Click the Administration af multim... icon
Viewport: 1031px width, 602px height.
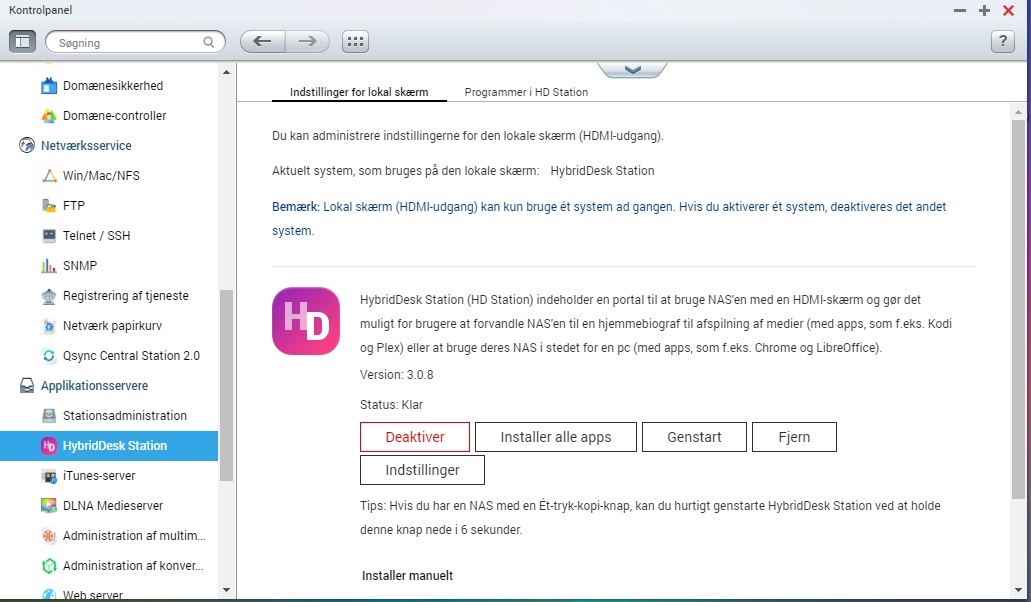click(49, 536)
